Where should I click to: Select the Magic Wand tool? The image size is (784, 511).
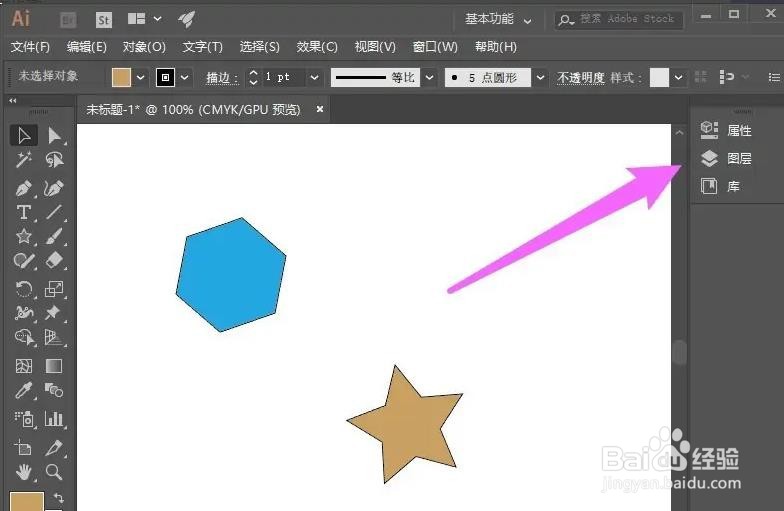point(24,160)
